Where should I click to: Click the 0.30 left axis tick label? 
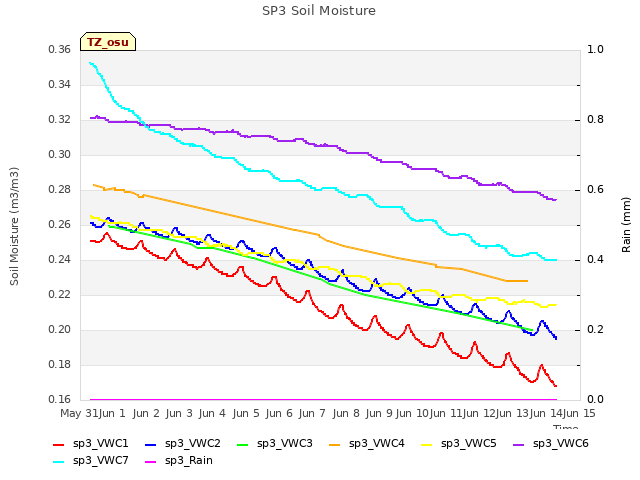(x=60, y=154)
